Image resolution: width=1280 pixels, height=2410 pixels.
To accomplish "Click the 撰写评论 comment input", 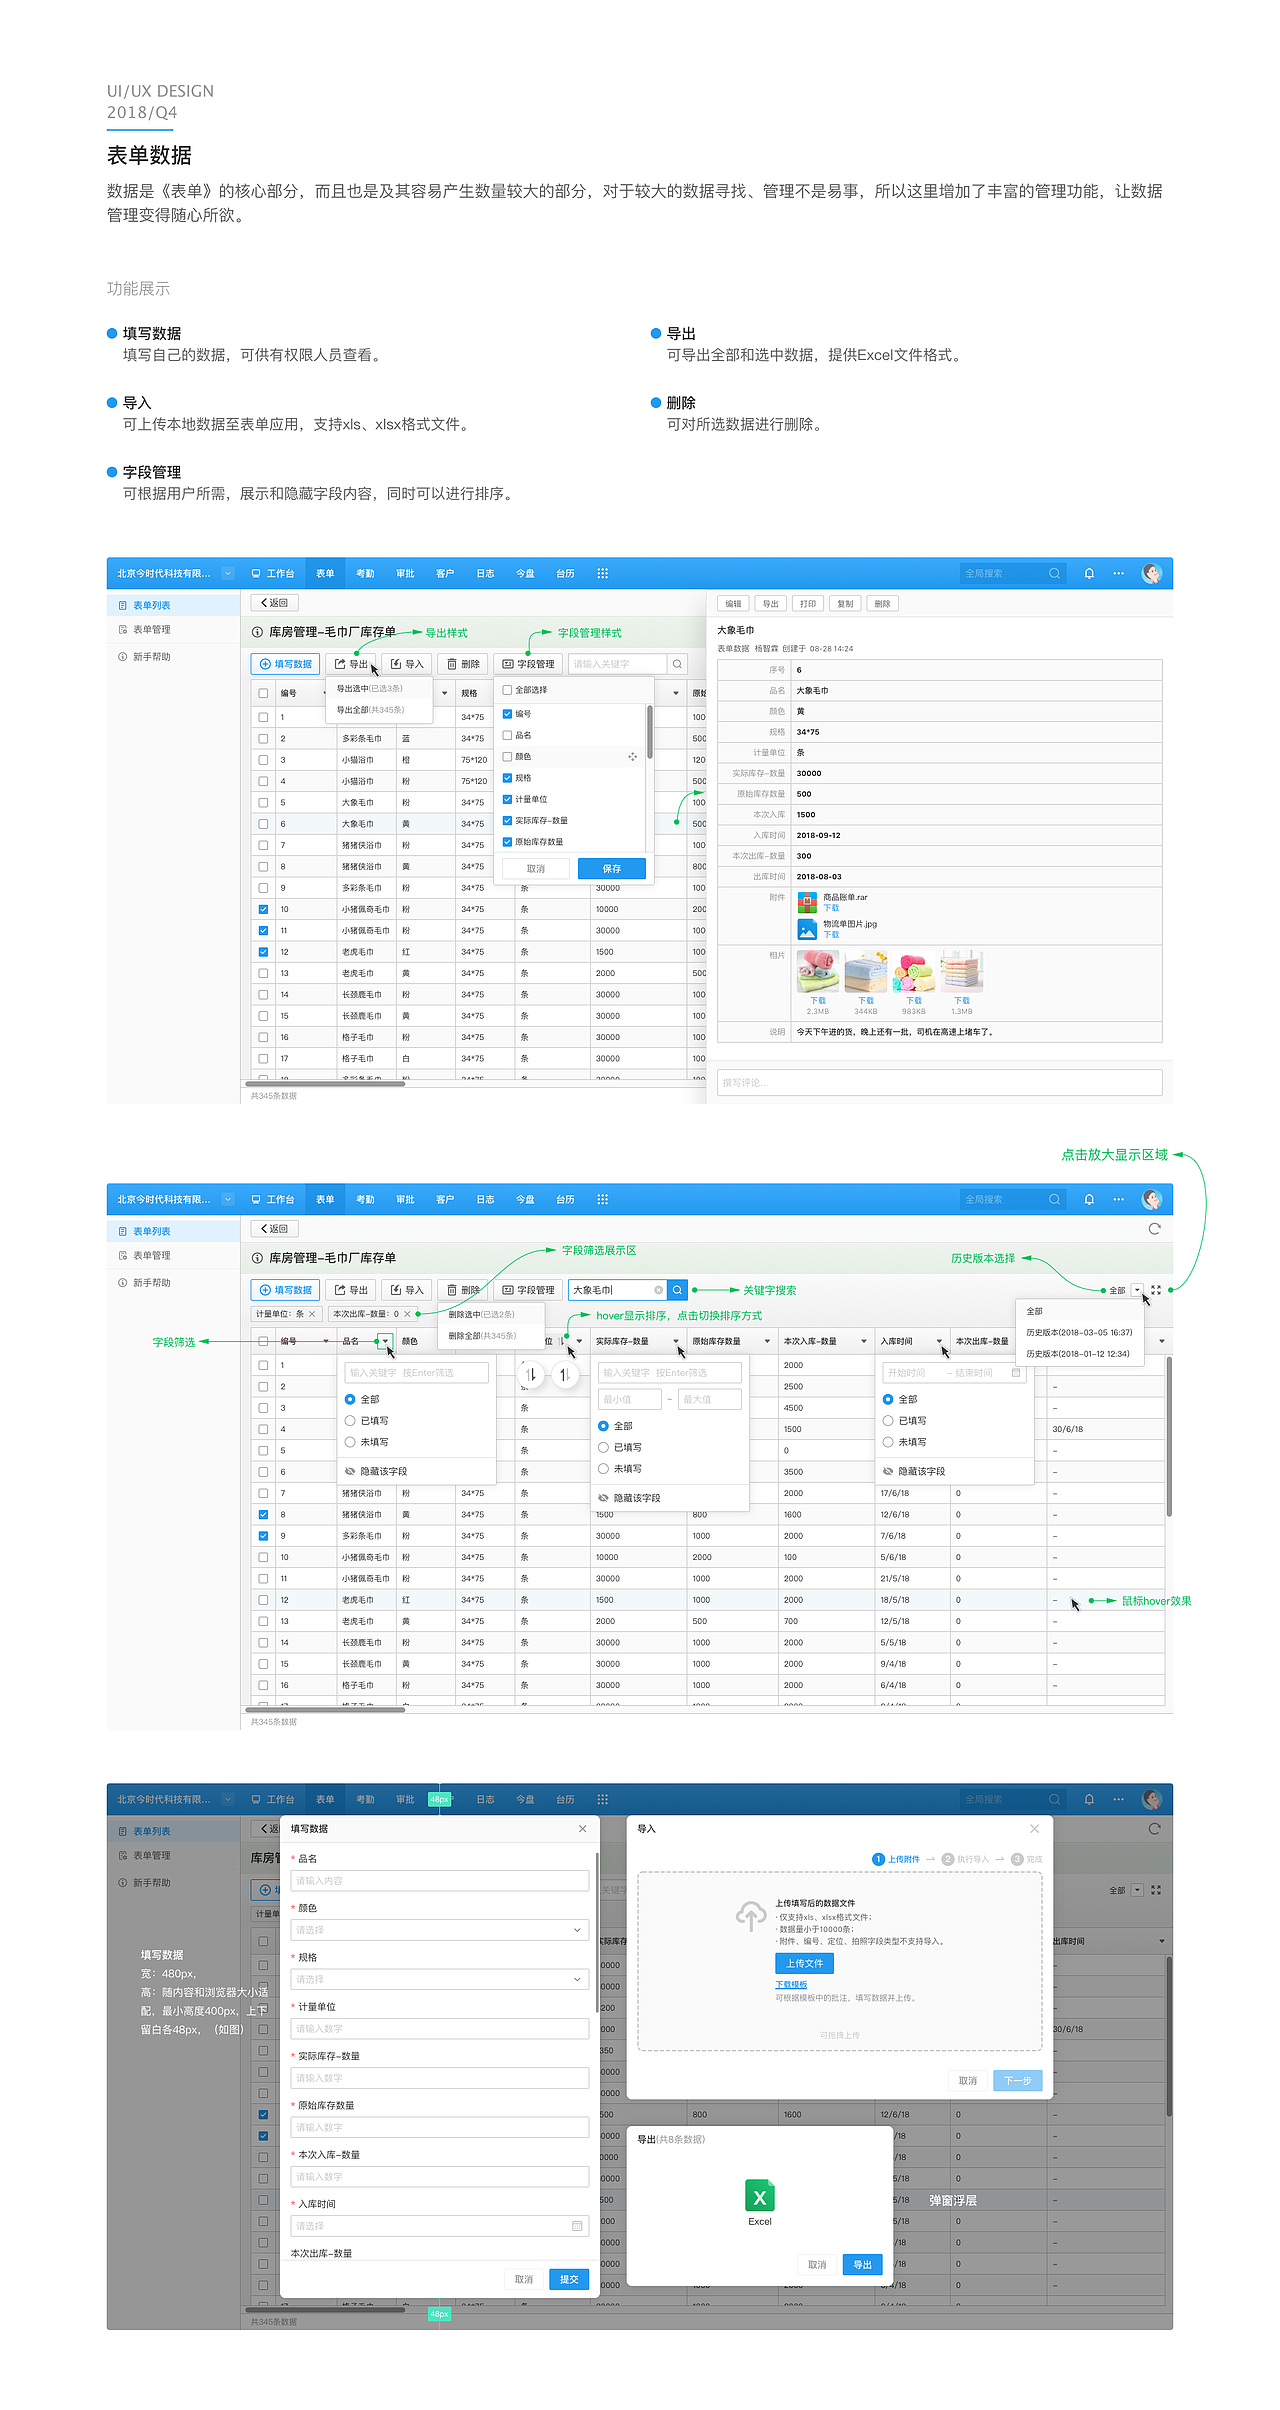I will click(940, 1082).
